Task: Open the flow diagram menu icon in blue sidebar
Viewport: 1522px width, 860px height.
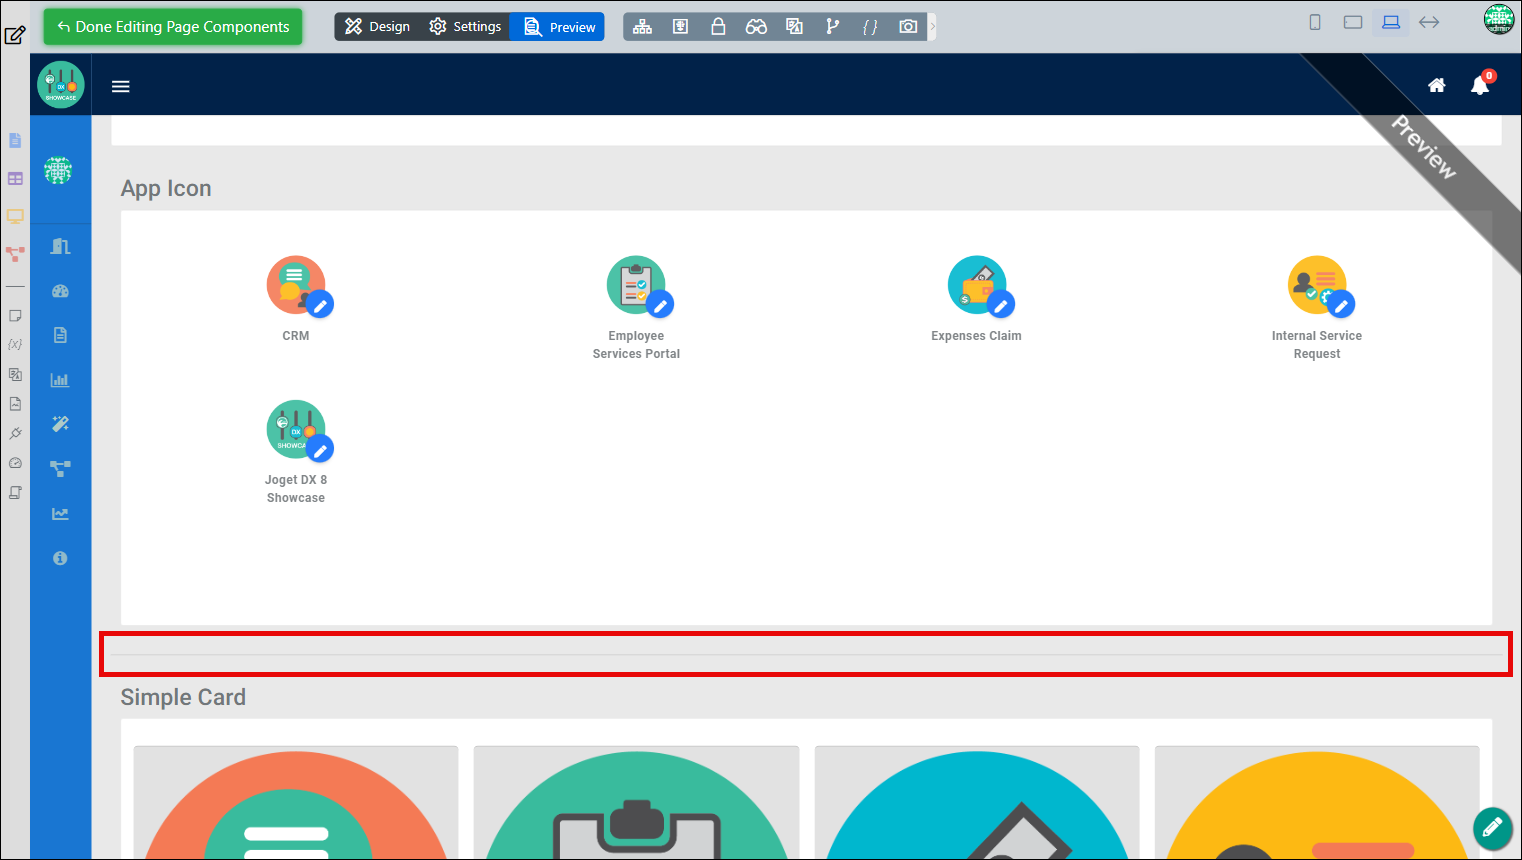Action: tap(60, 468)
